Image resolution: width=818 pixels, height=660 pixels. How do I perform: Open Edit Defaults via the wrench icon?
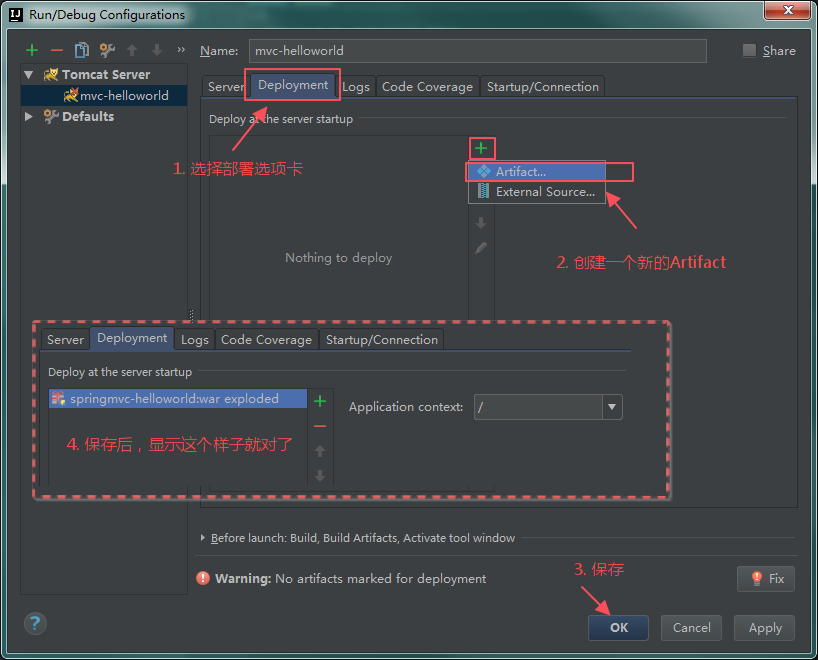[106, 50]
